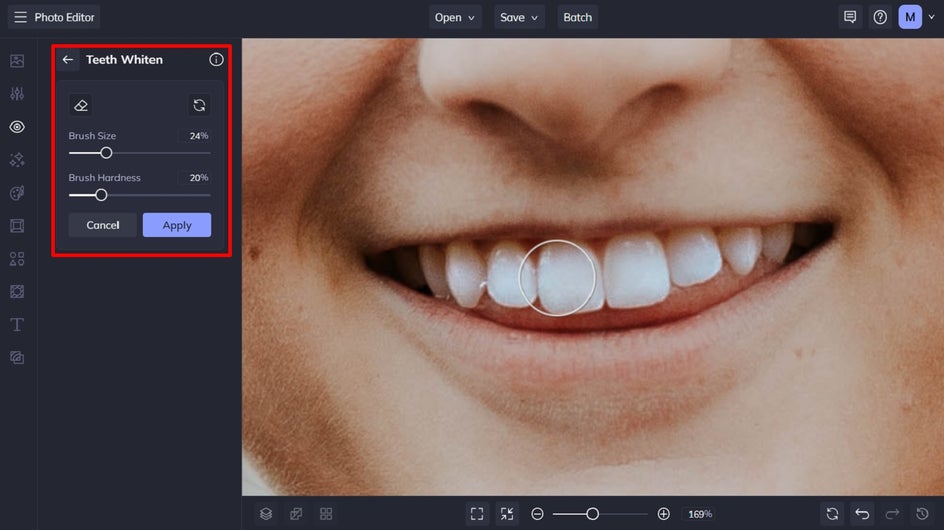Open the Frames sidebar icon
The image size is (944, 530).
[x=17, y=226]
